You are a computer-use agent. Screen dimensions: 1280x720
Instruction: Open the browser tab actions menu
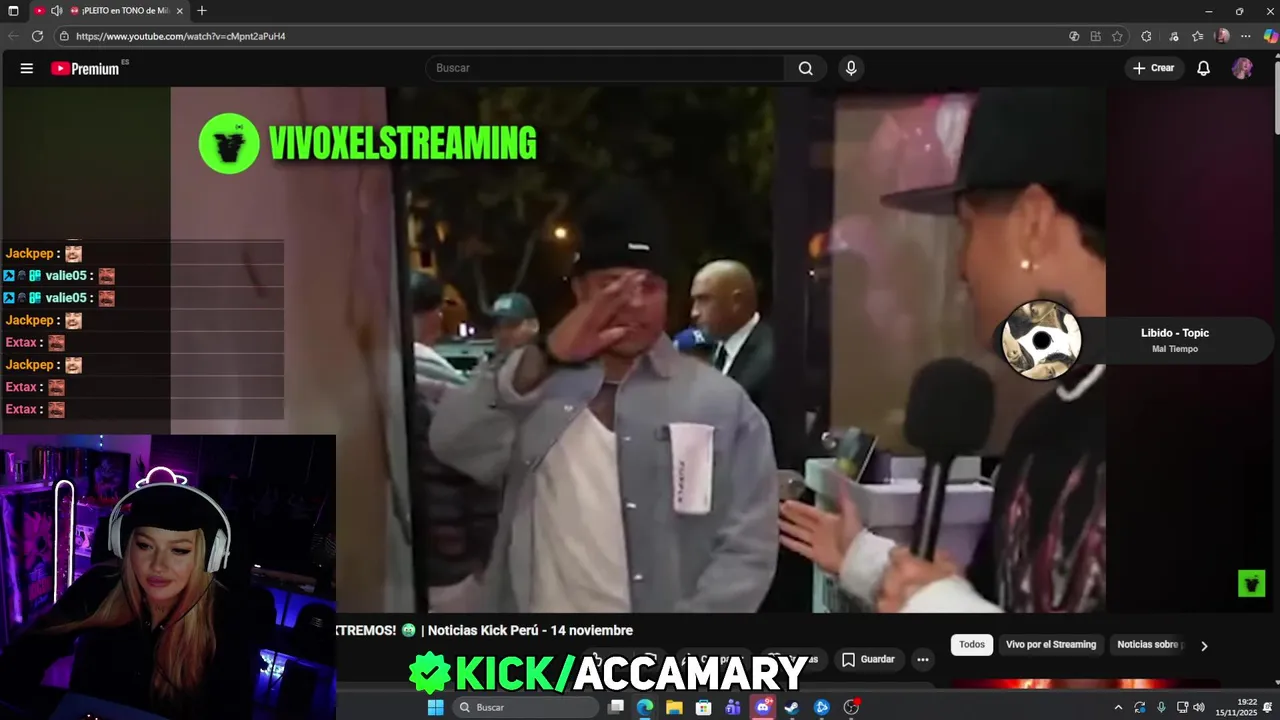13,11
